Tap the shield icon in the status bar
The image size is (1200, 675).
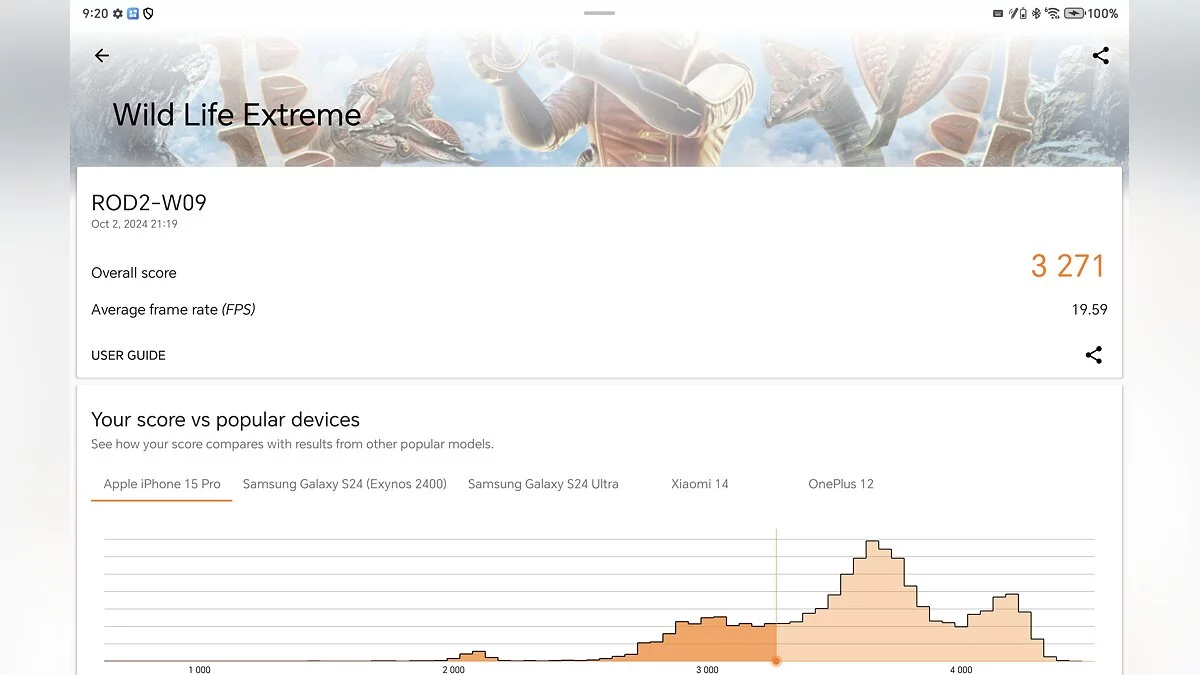tap(148, 14)
